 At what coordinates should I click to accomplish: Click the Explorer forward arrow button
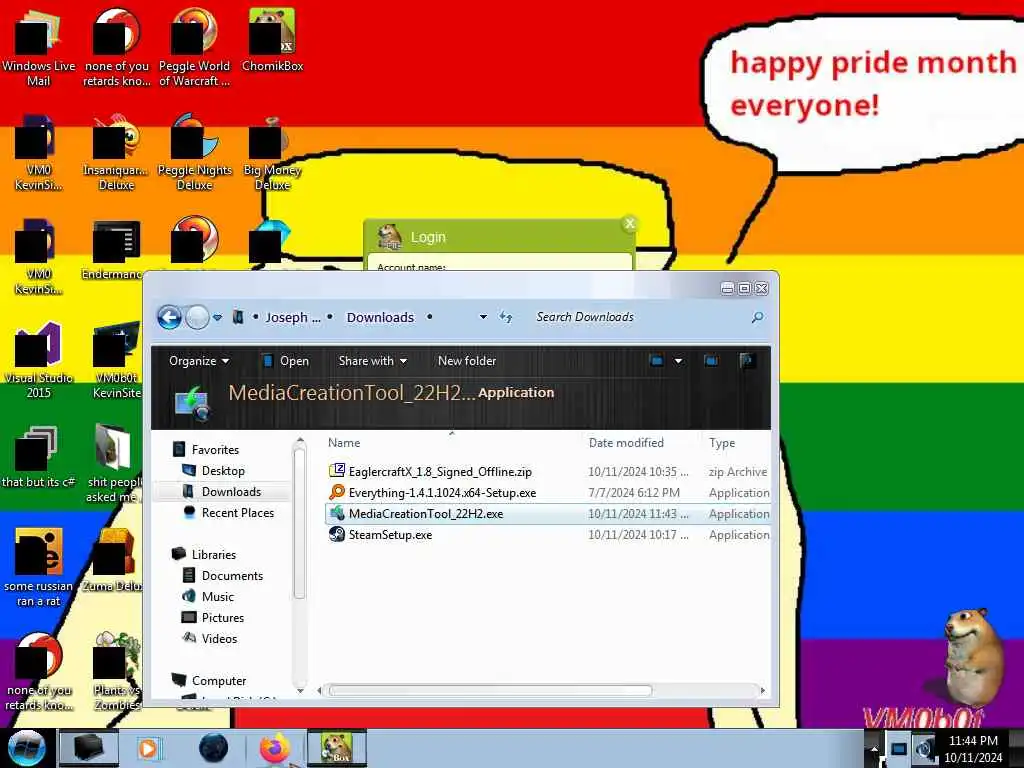tap(197, 317)
